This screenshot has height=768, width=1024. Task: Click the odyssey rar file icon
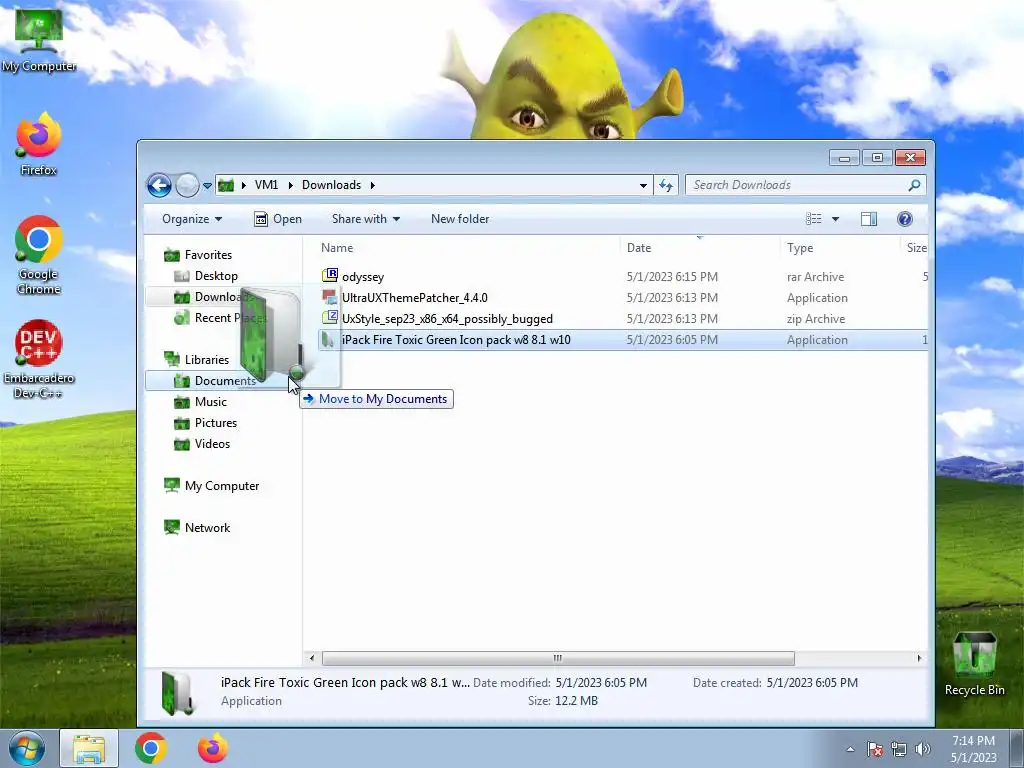pyautogui.click(x=330, y=276)
